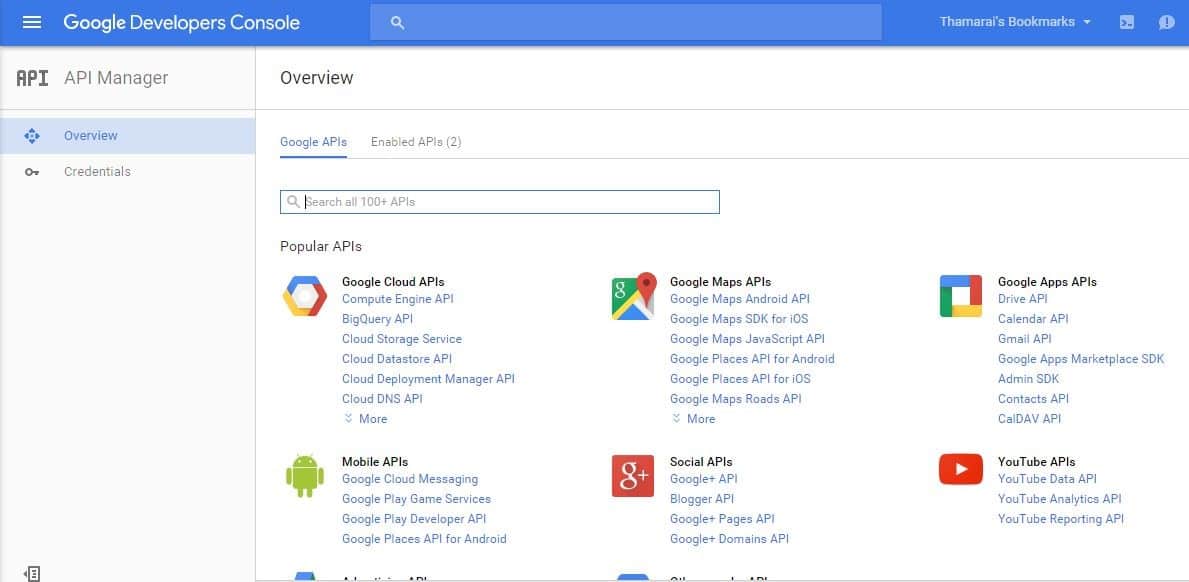Open Google Maps Android API link
The image size is (1189, 582).
pos(740,299)
